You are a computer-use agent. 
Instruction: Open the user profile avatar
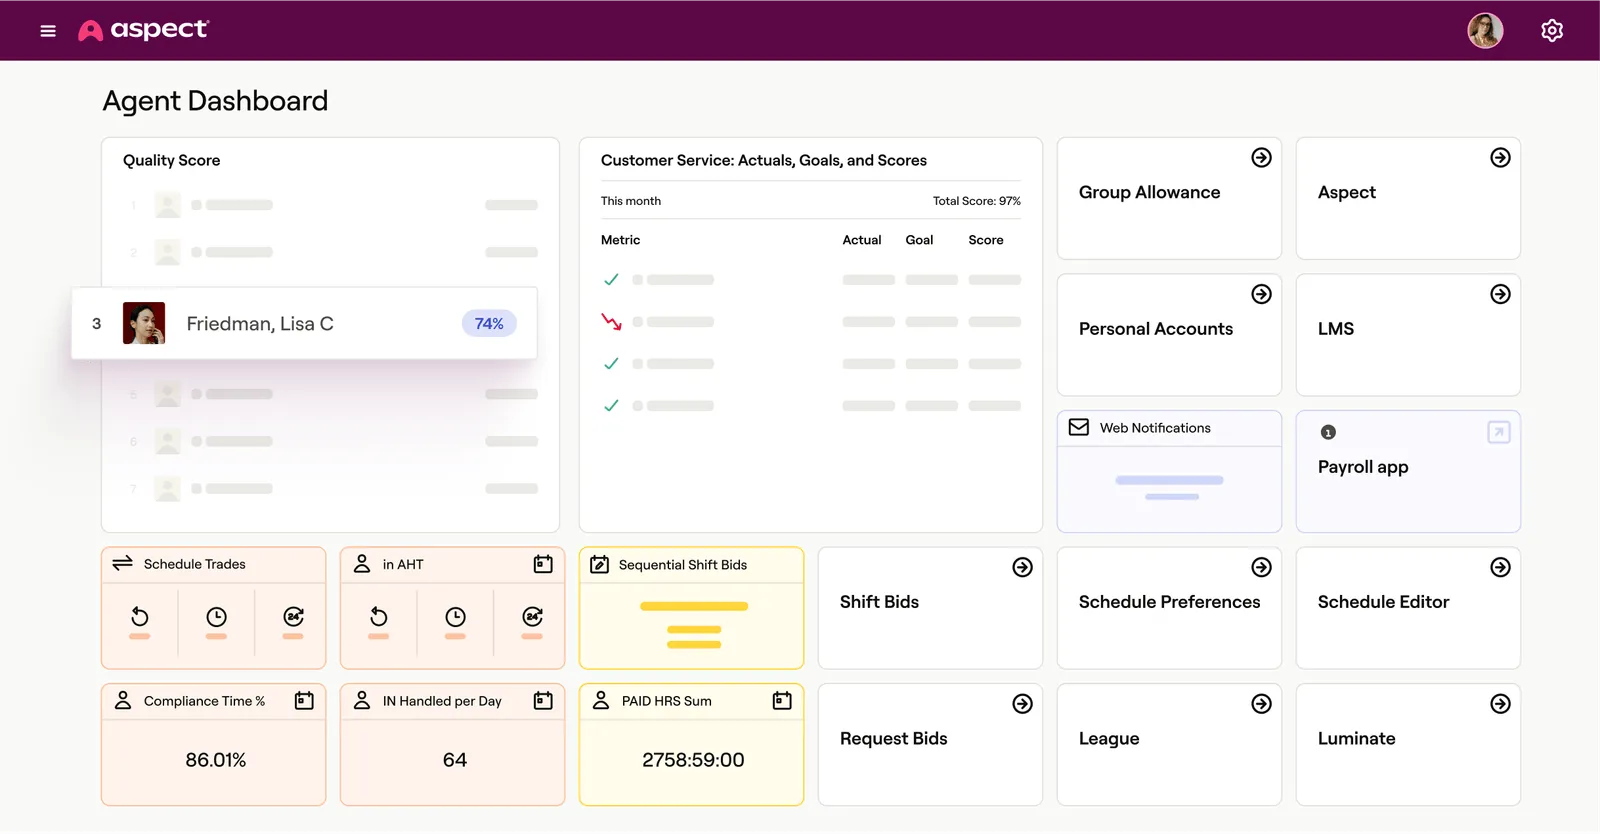click(x=1485, y=31)
